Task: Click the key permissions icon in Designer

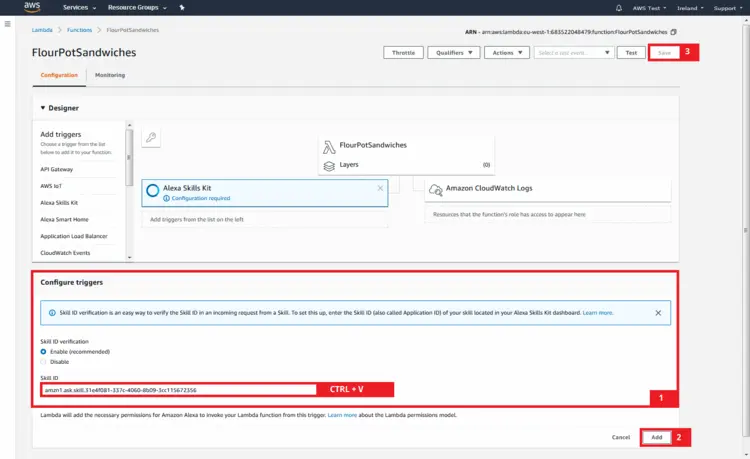Action: pos(151,138)
